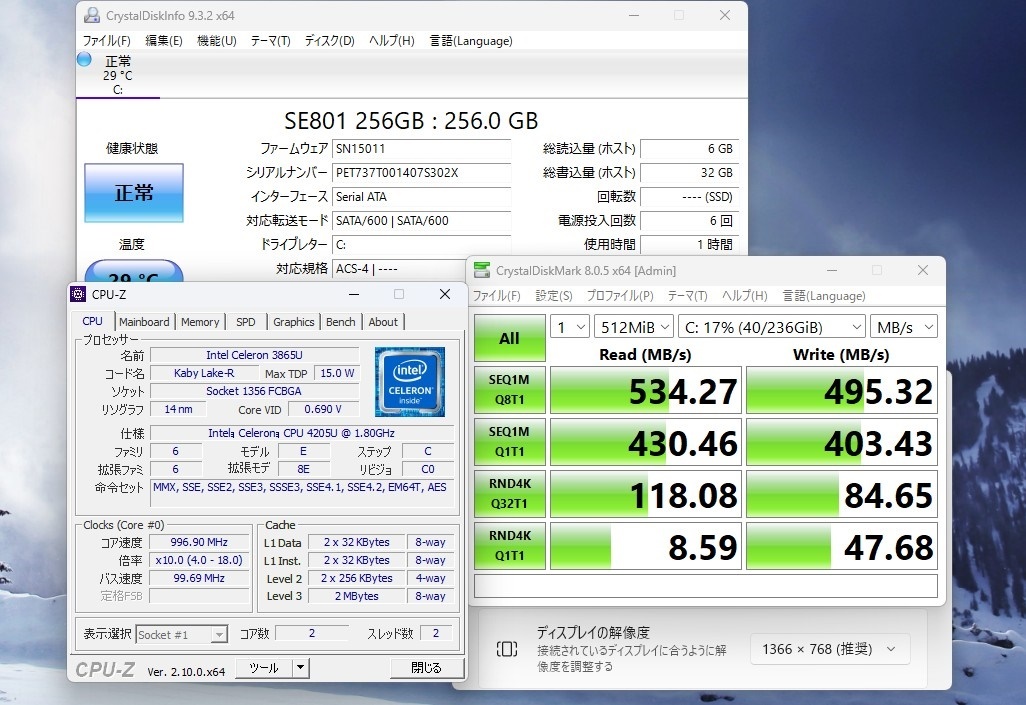Open the MB/s unit dropdown

904,327
